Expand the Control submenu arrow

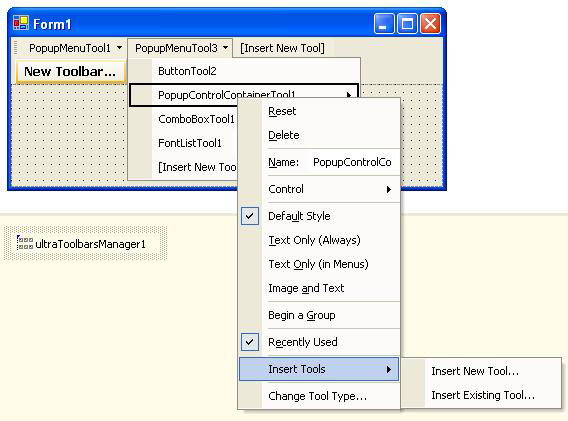pos(389,189)
